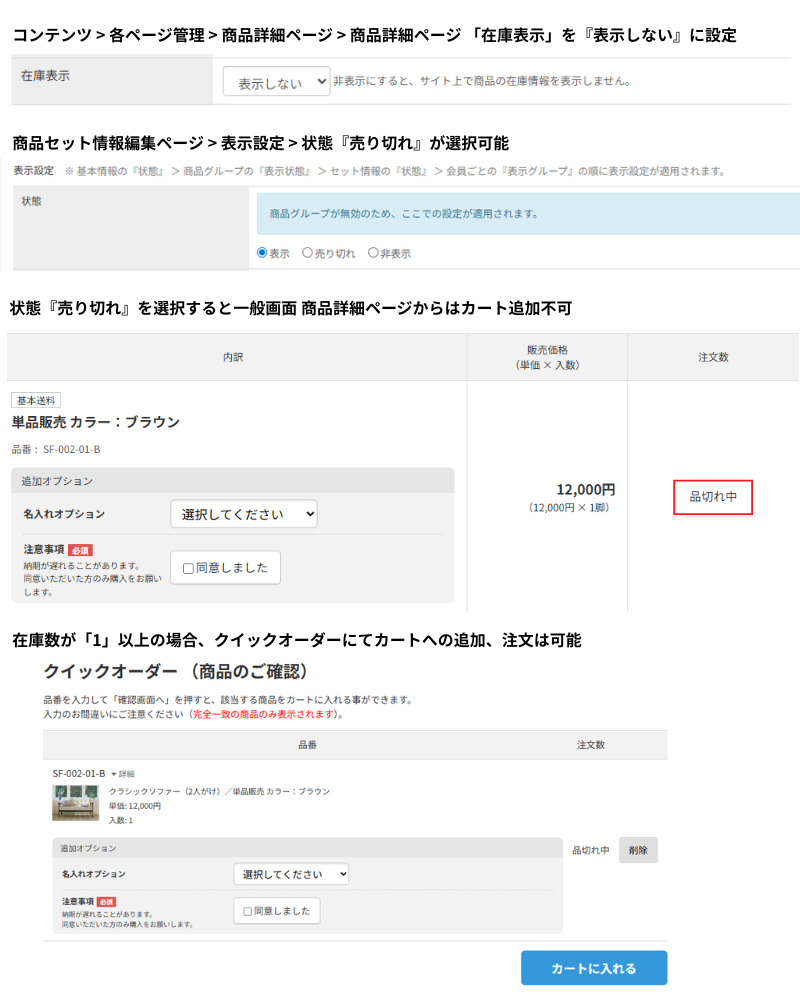This screenshot has height=1000, width=800.
Task: Click the sofa product thumbnail image
Action: pyautogui.click(x=75, y=803)
